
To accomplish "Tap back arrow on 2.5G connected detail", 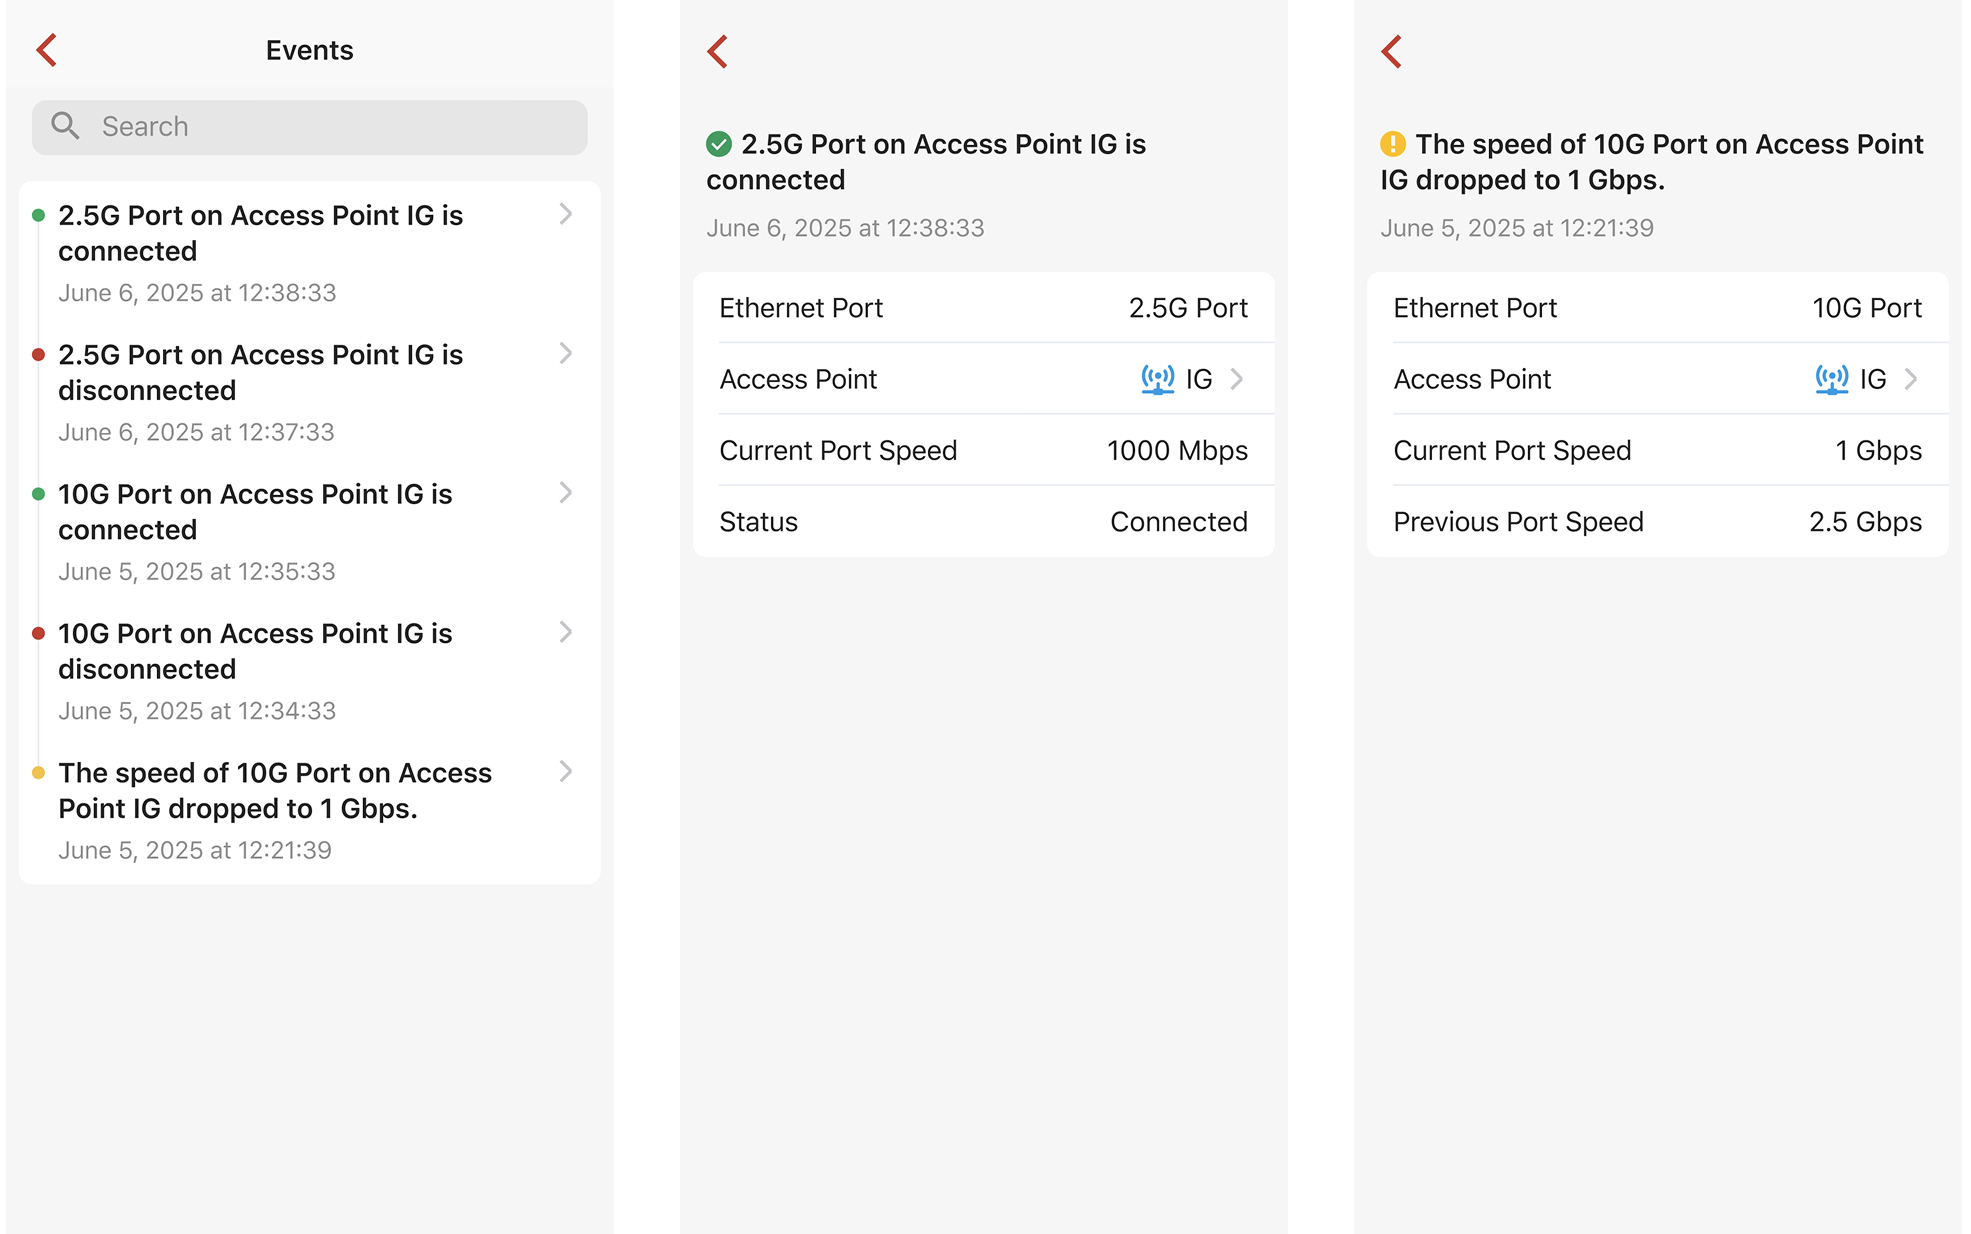I will coord(718,51).
